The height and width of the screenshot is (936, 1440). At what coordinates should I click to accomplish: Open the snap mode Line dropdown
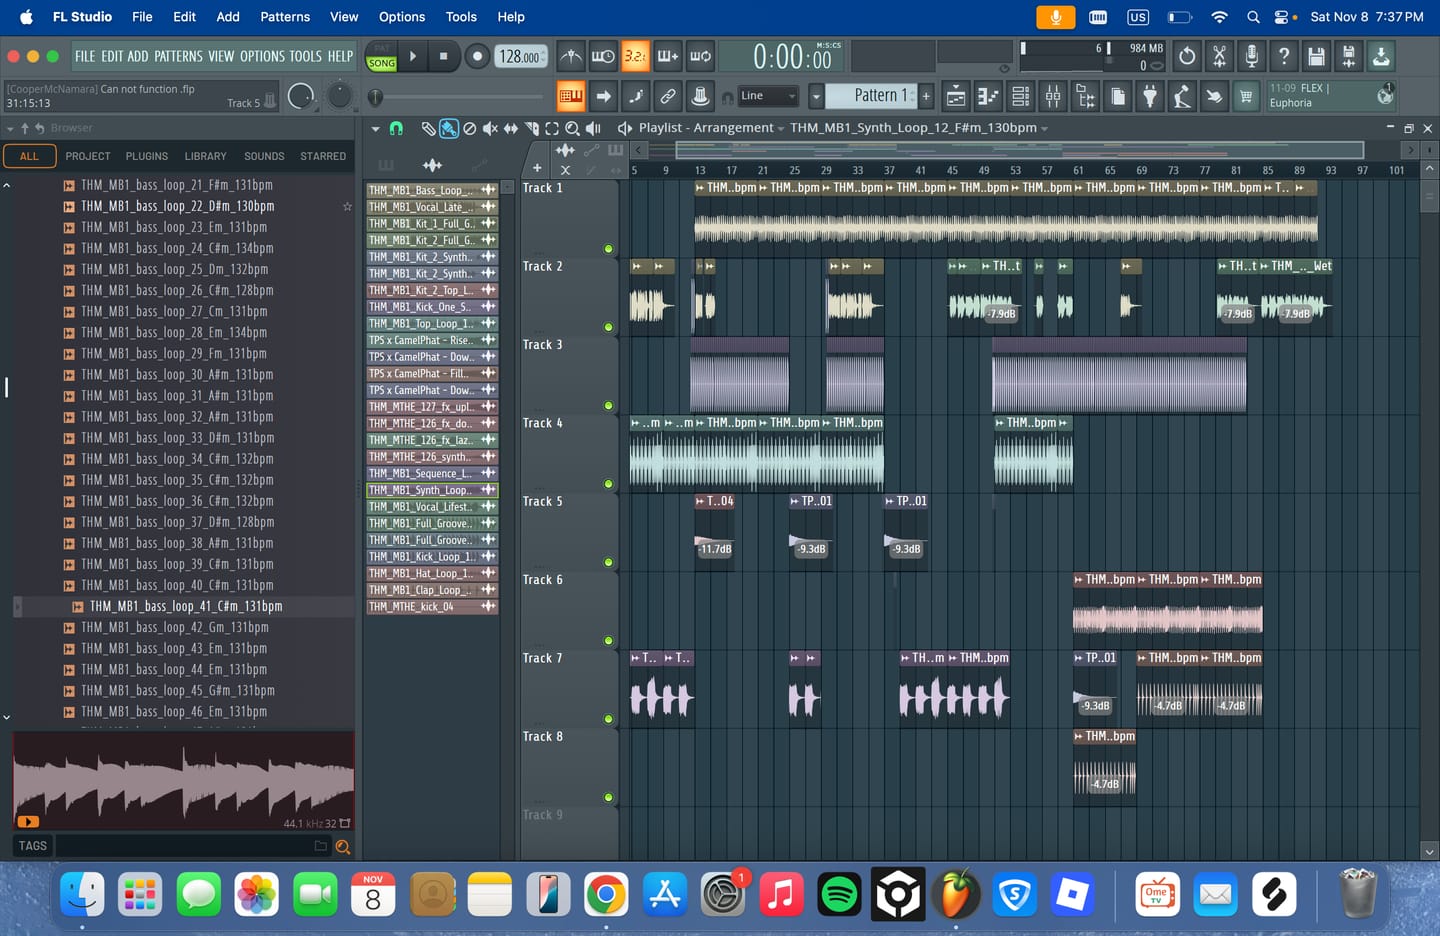click(x=767, y=96)
